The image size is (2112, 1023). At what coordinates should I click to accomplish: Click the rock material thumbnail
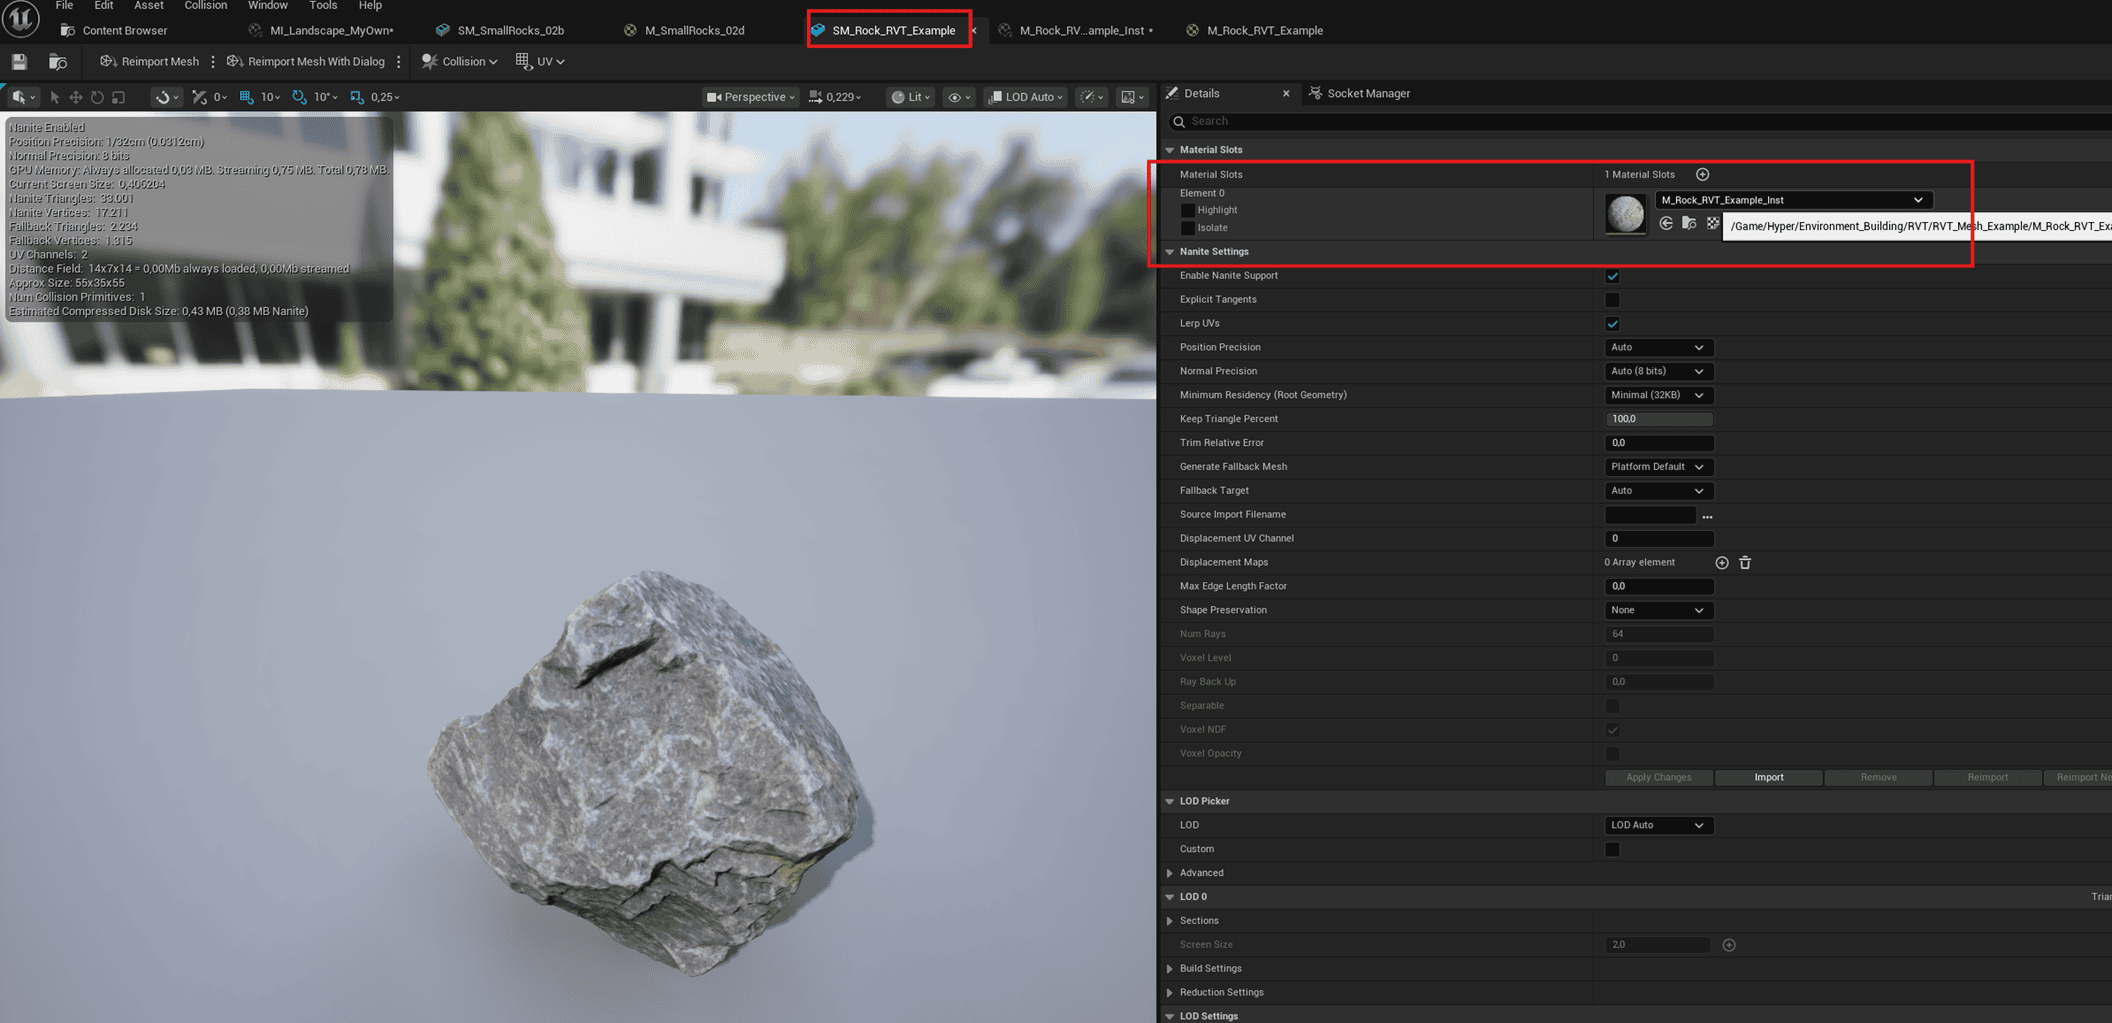pyautogui.click(x=1625, y=213)
